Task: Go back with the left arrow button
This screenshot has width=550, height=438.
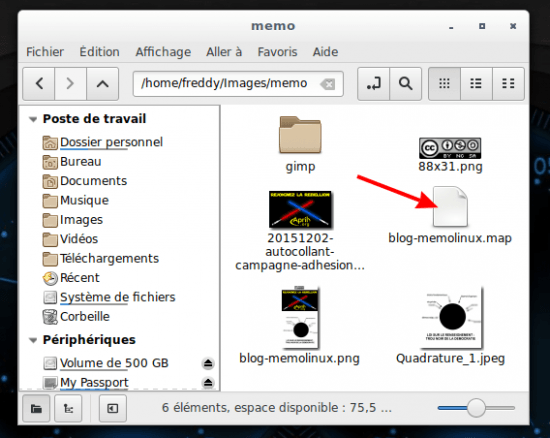Action: [x=39, y=84]
